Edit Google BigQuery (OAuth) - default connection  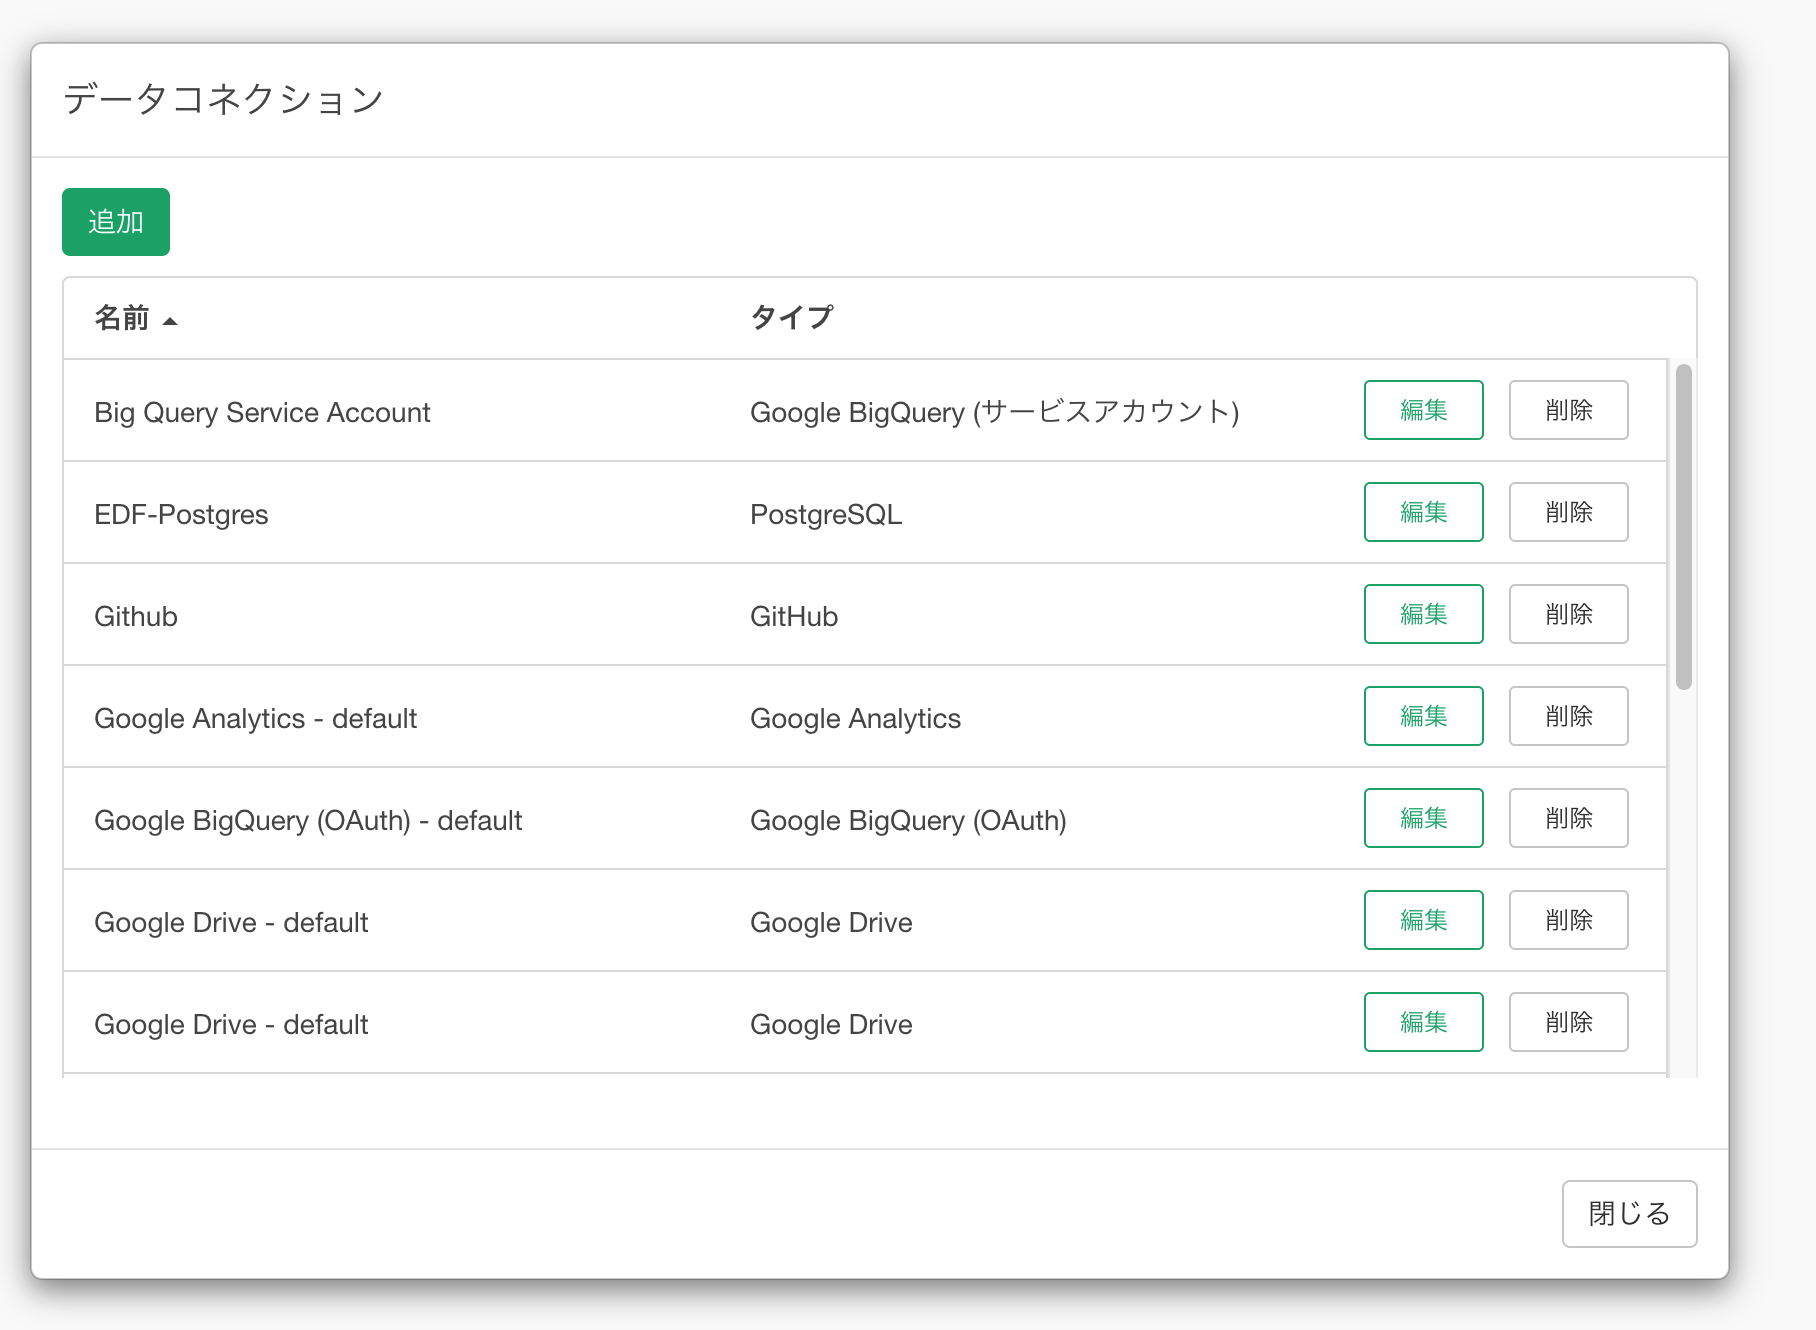(1423, 818)
